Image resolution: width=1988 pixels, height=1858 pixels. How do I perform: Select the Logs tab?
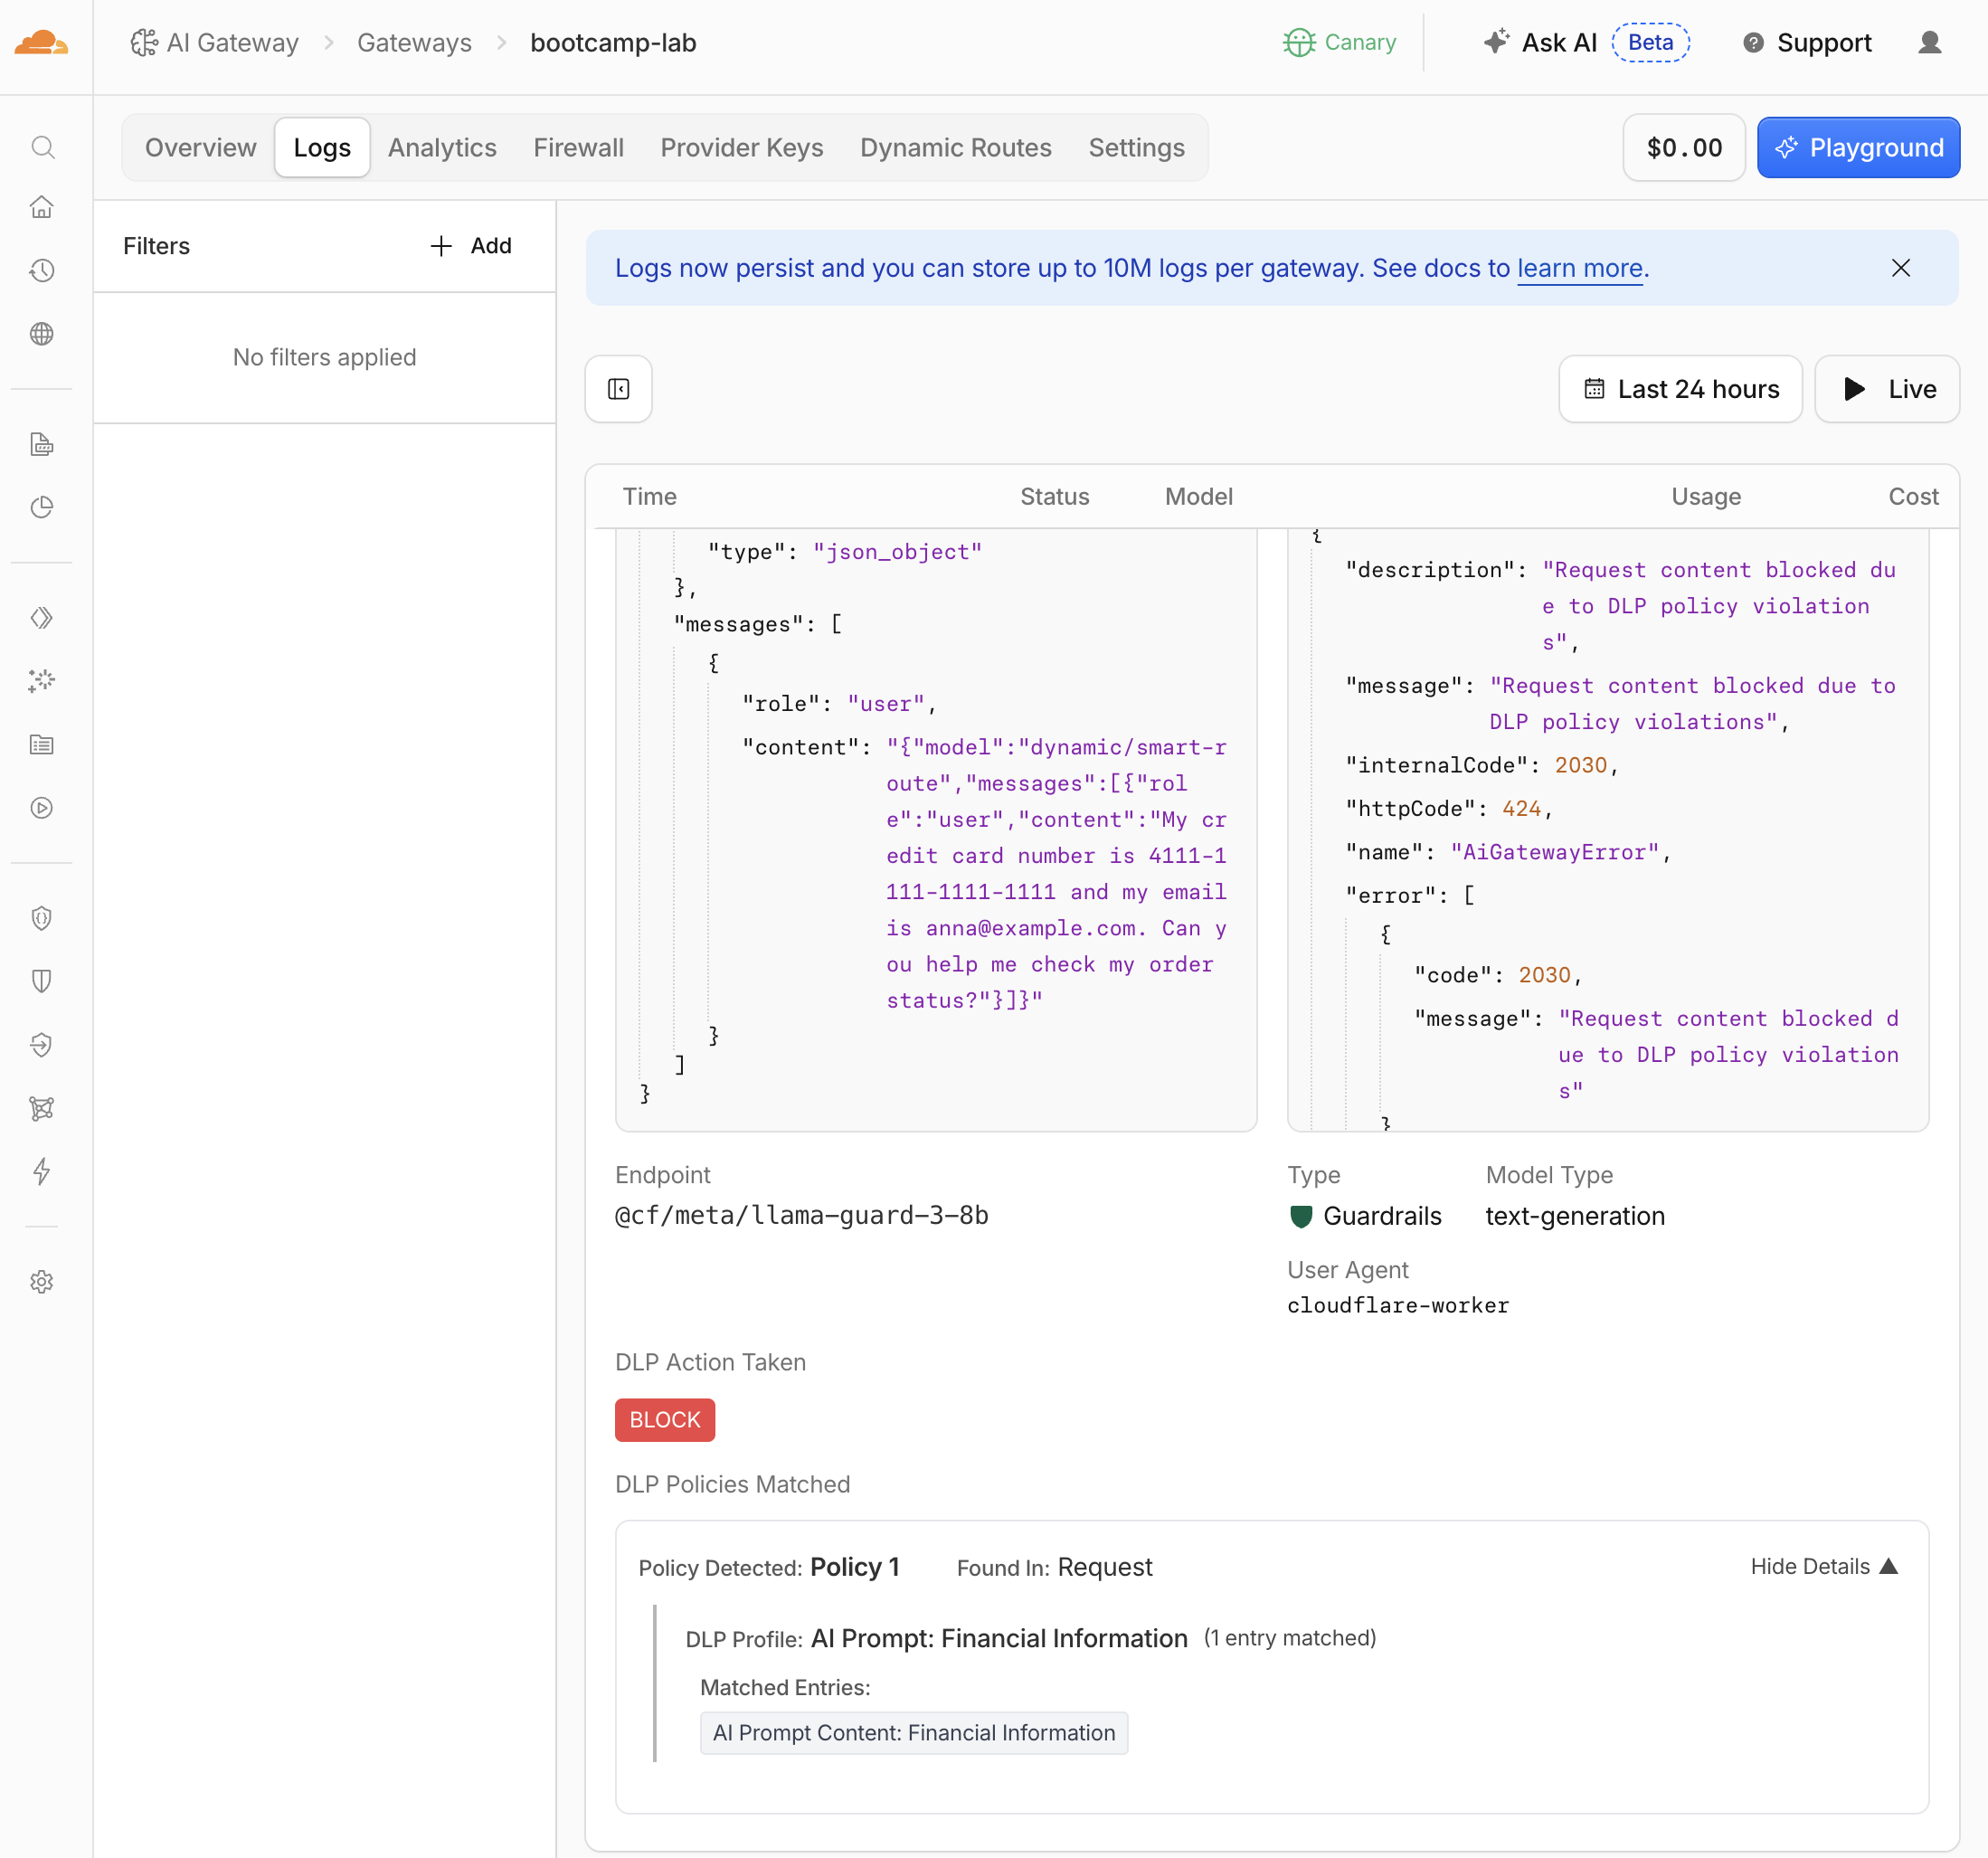point(322,148)
